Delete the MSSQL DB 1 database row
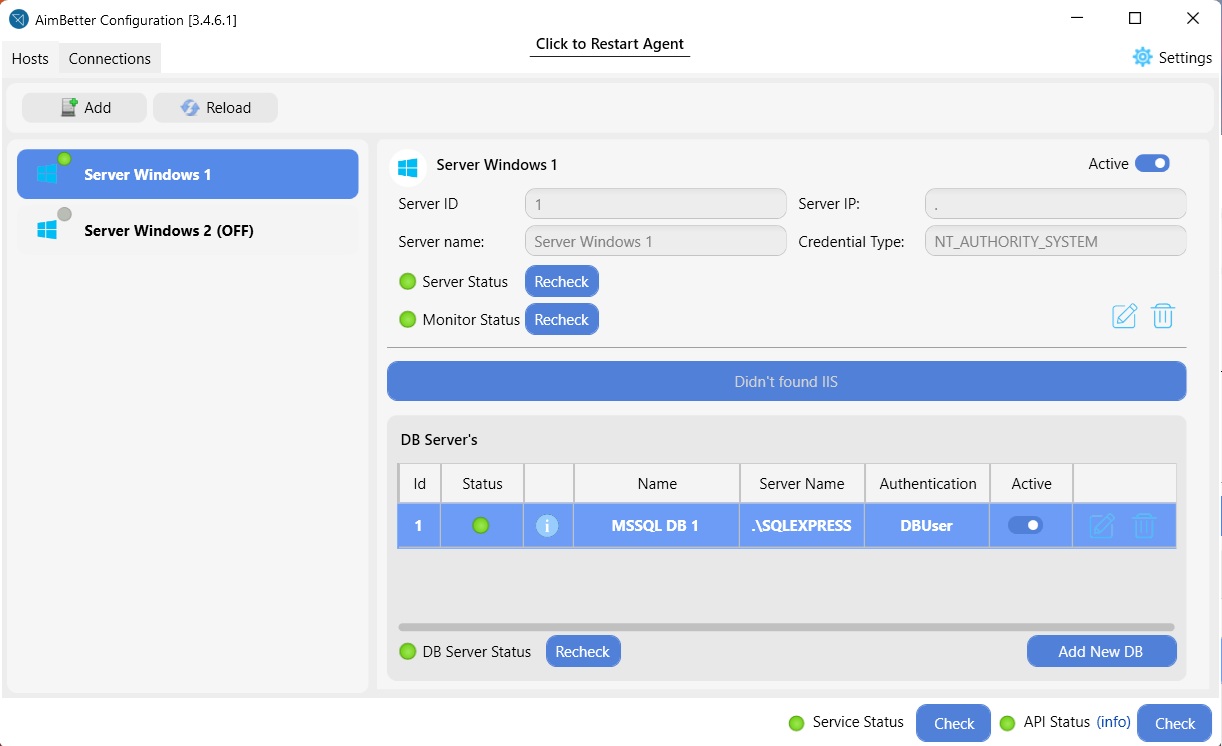1222x746 pixels. point(1144,525)
